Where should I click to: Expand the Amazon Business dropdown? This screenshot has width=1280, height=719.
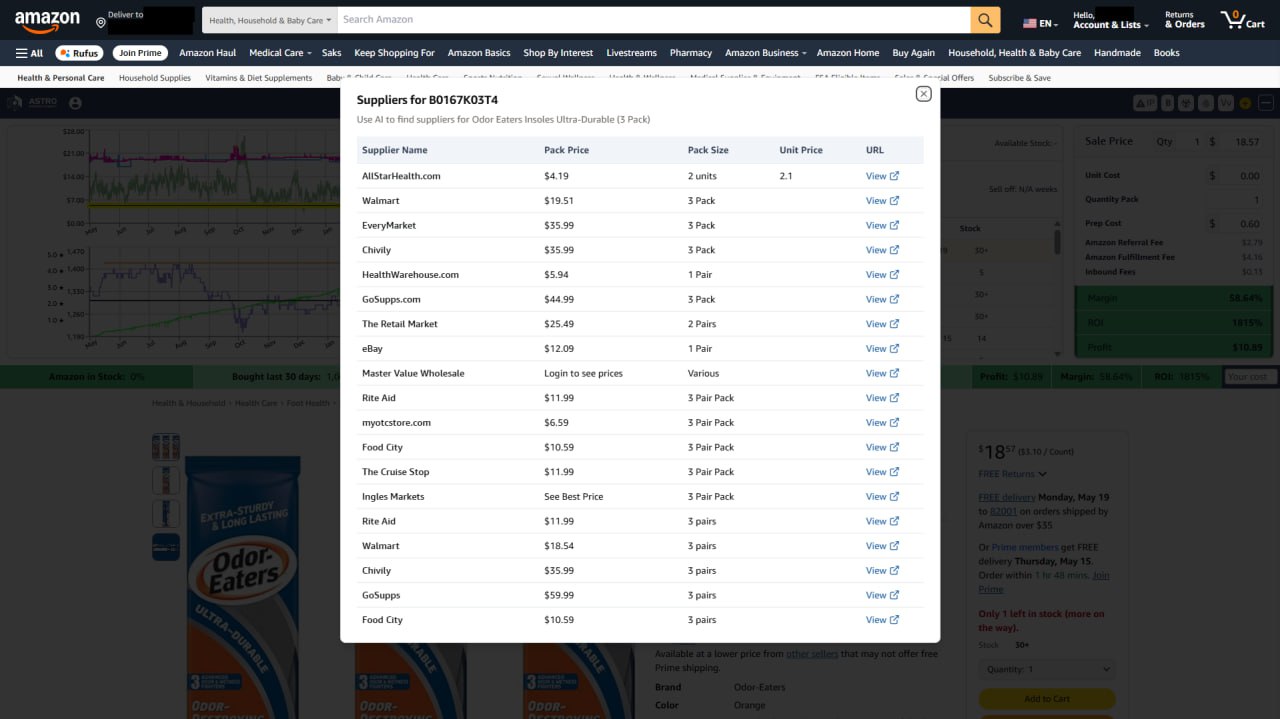click(766, 53)
